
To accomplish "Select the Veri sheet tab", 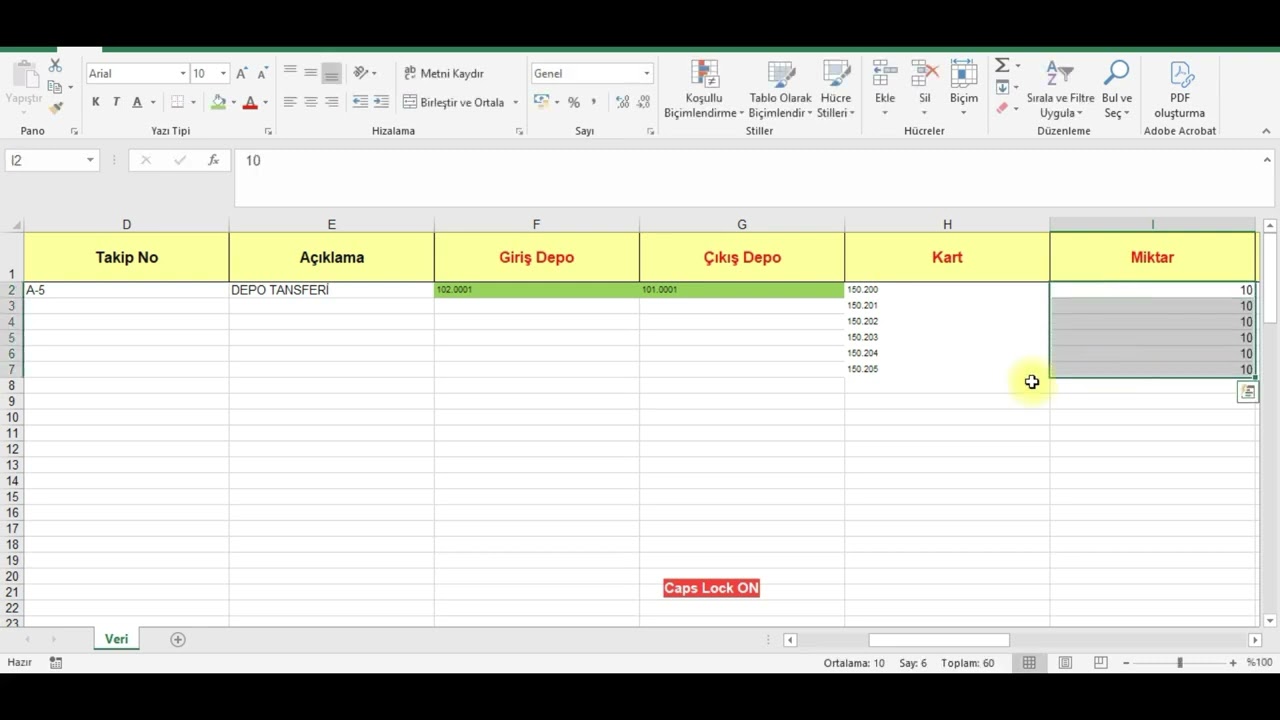I will [117, 639].
